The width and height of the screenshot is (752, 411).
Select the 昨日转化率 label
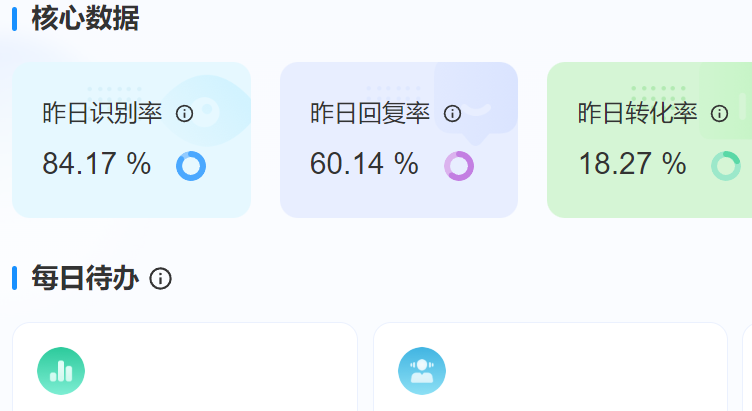coord(638,114)
